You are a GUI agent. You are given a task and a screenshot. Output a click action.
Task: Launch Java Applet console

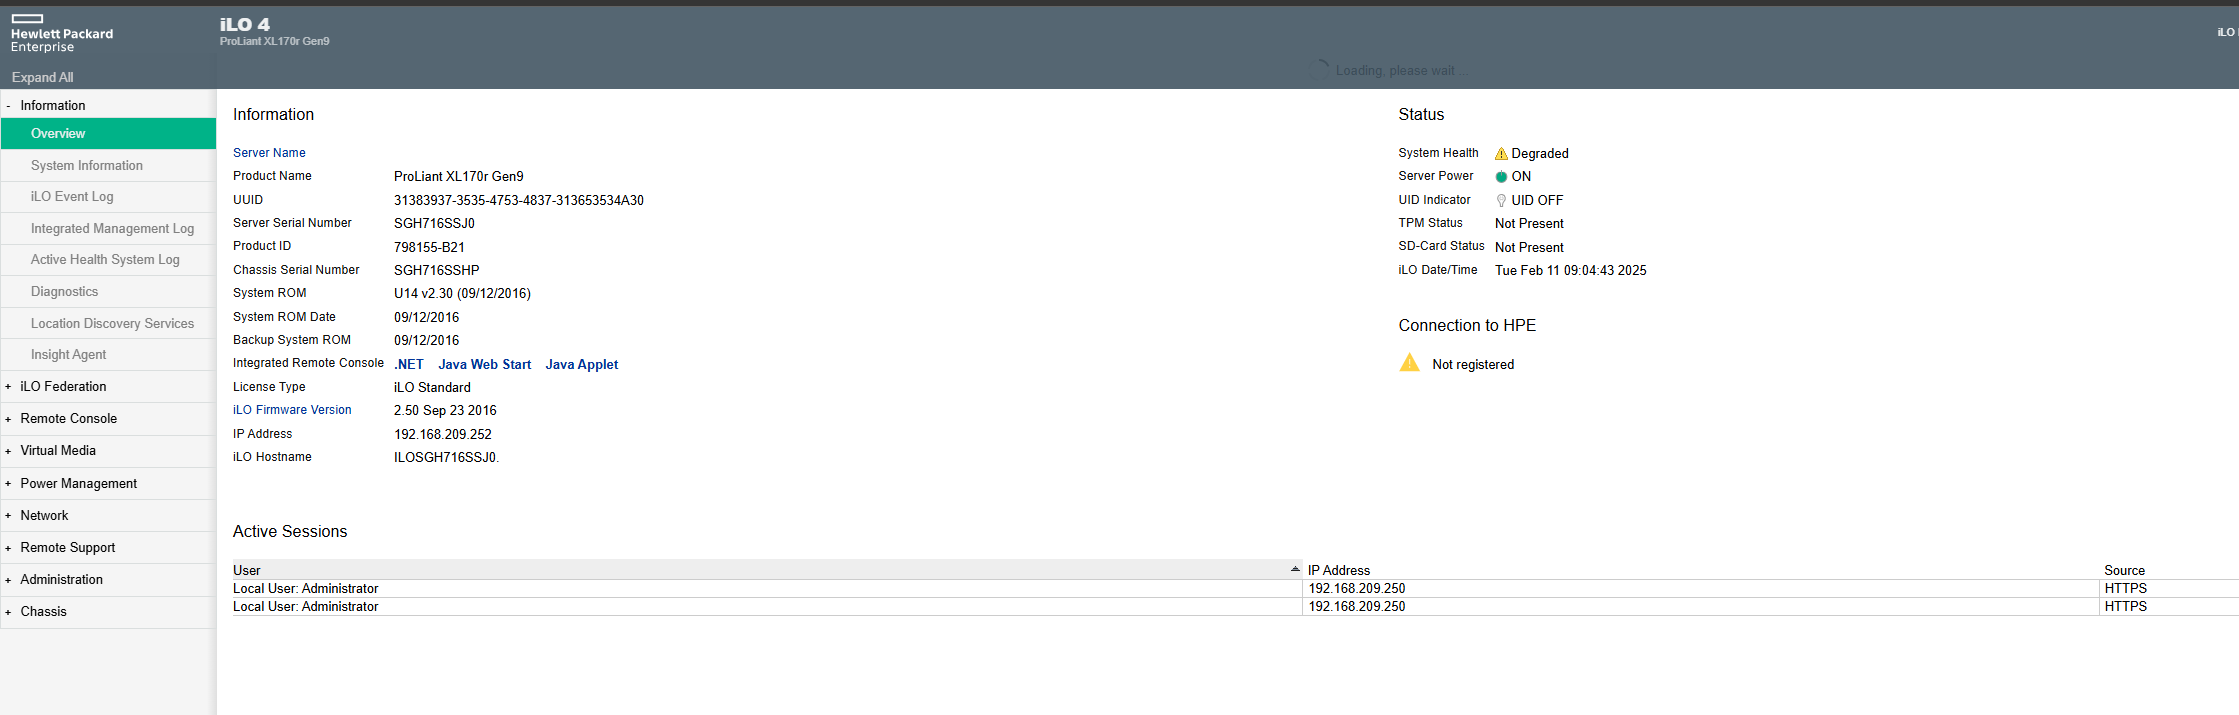tap(581, 364)
